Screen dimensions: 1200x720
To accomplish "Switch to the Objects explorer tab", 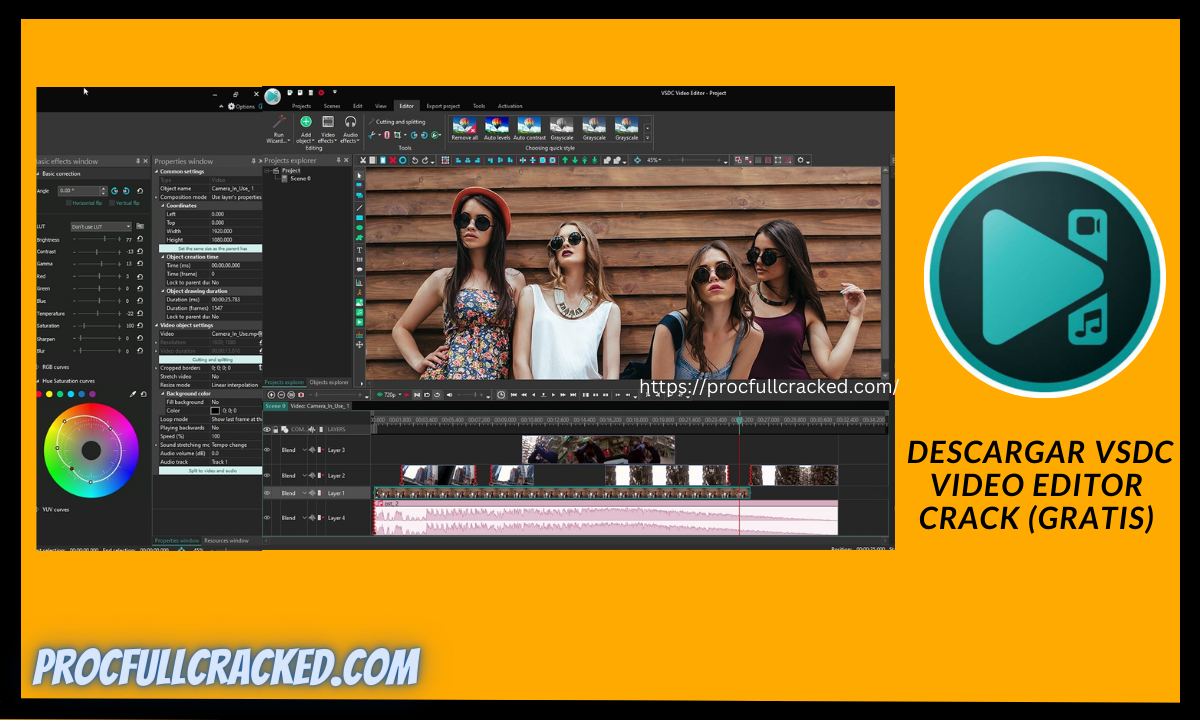I will click(329, 381).
